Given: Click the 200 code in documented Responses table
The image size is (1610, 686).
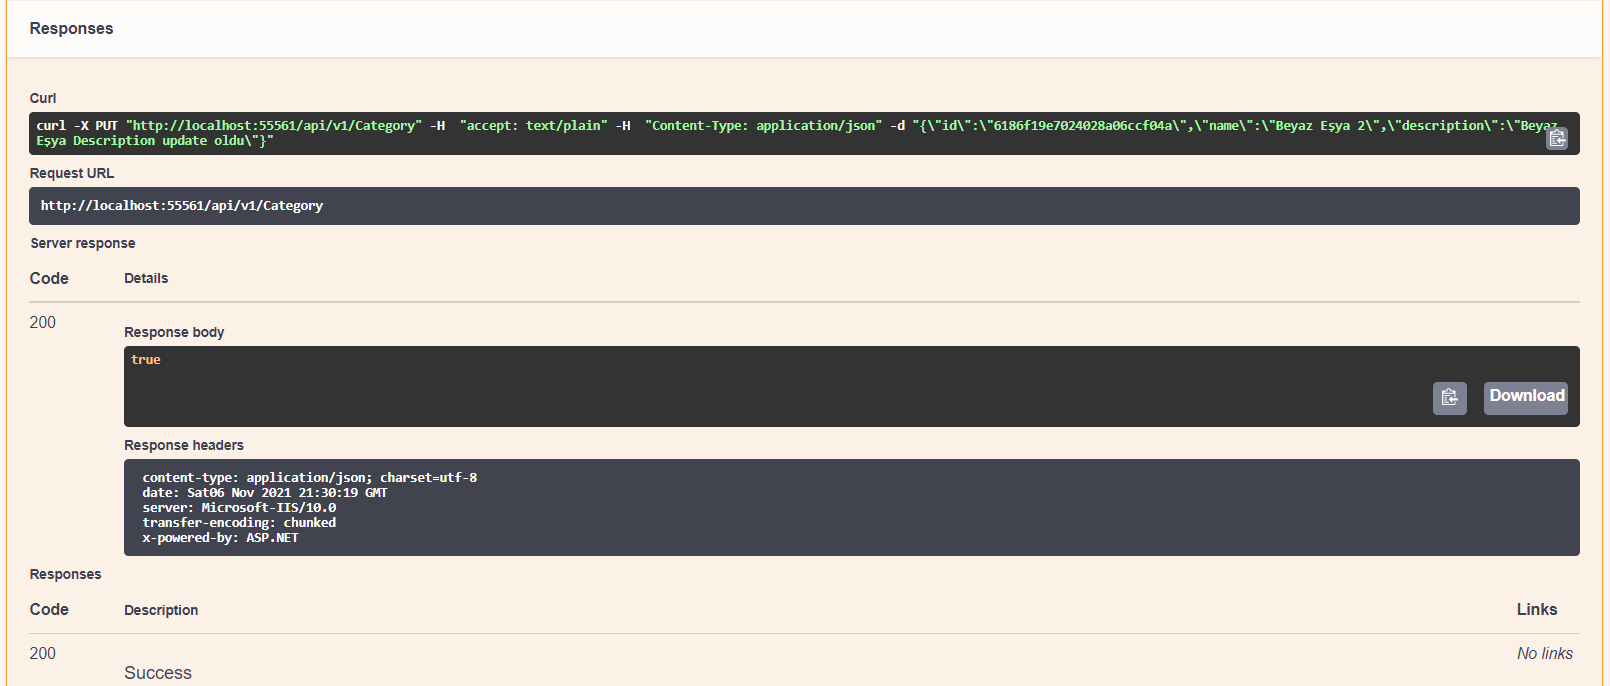Looking at the screenshot, I should pos(43,653).
